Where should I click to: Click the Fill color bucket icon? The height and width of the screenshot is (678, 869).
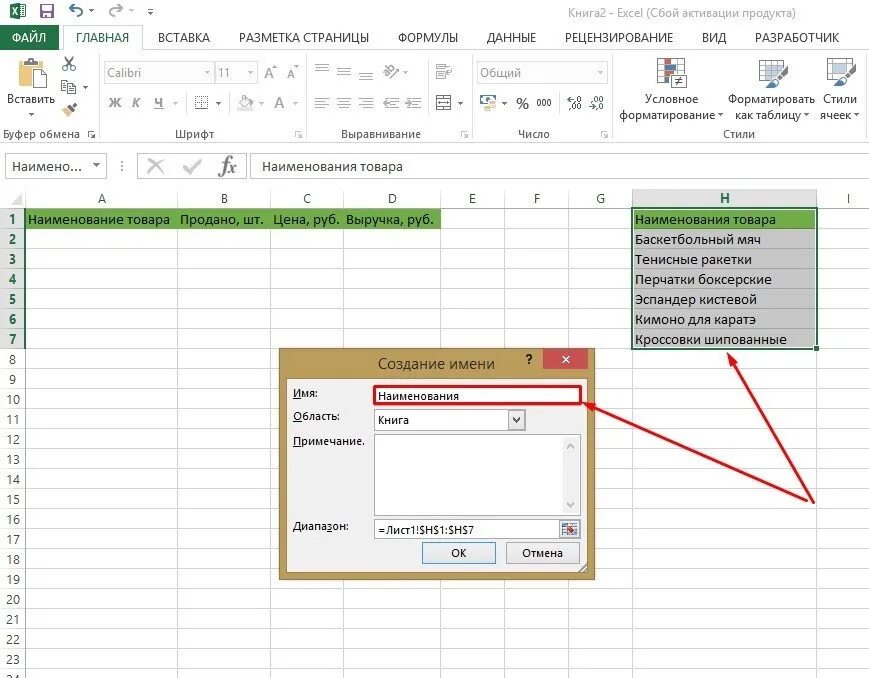(245, 103)
